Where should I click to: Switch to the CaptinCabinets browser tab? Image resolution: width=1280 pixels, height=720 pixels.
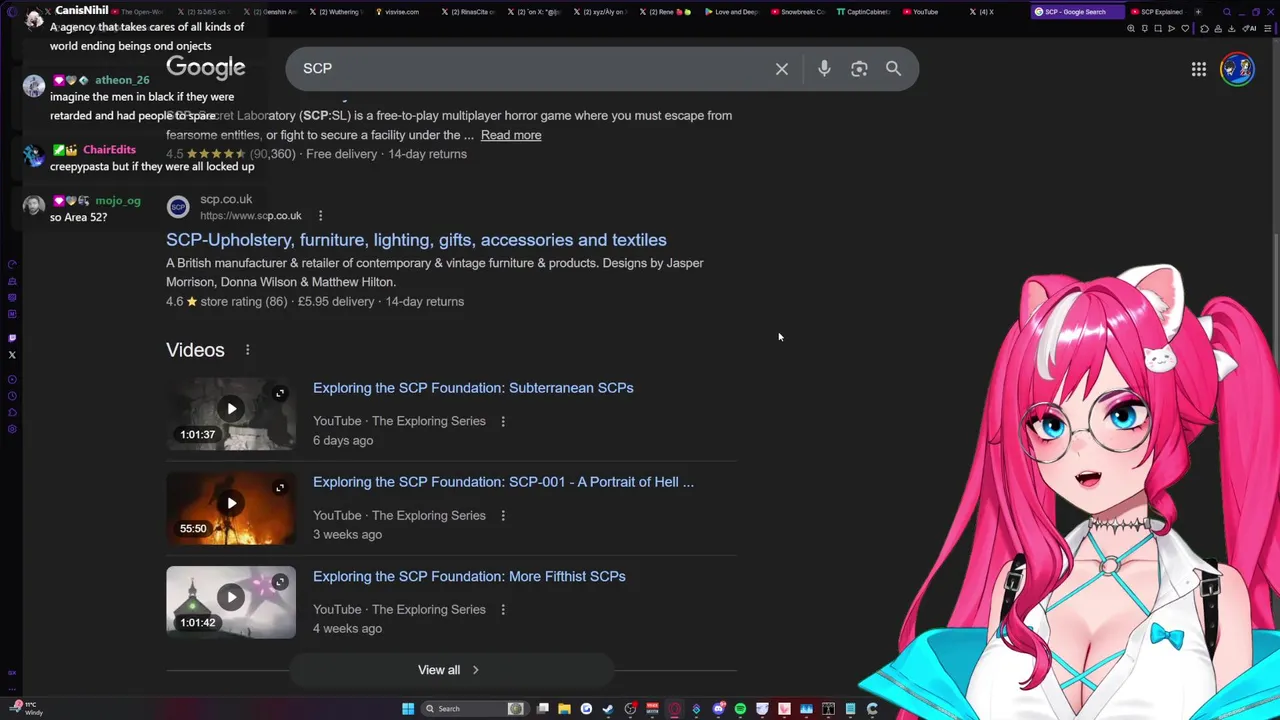862,12
